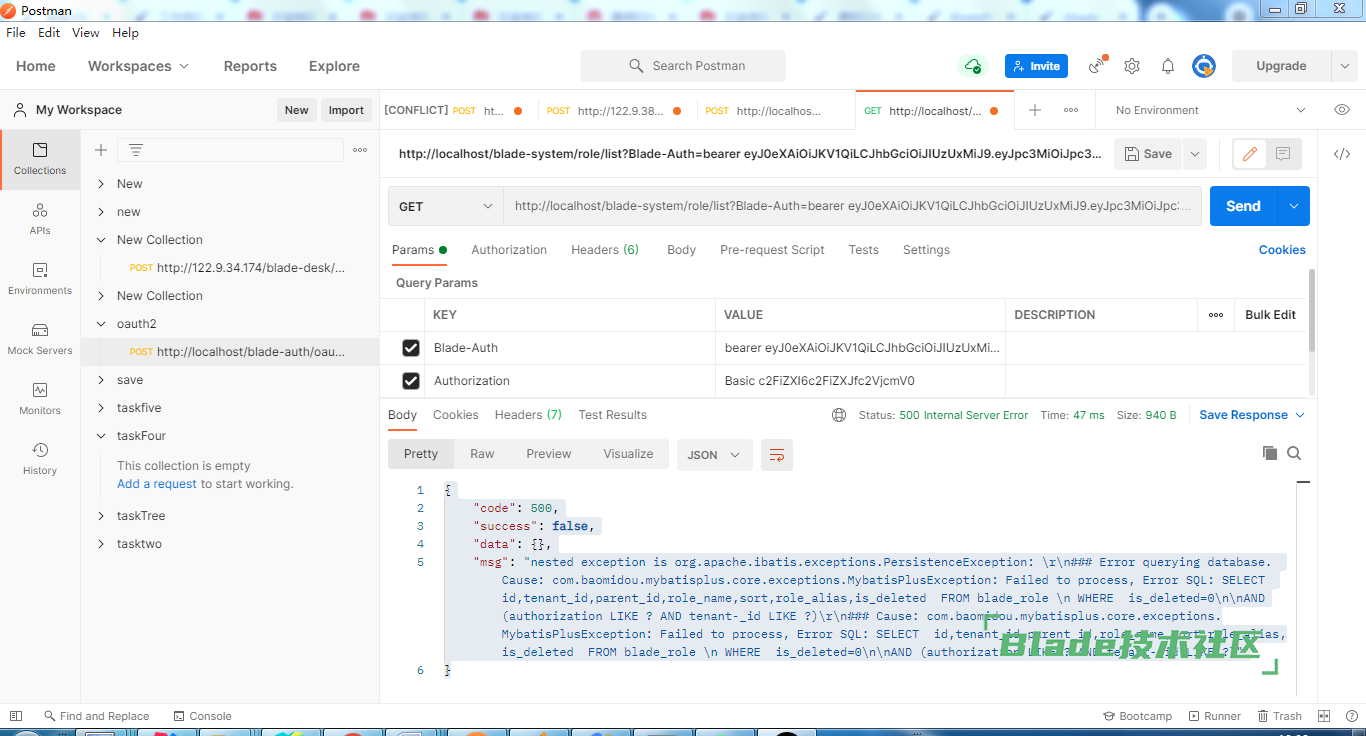Image resolution: width=1366 pixels, height=736 pixels.
Task: Open the History sidebar section
Action: tap(40, 459)
